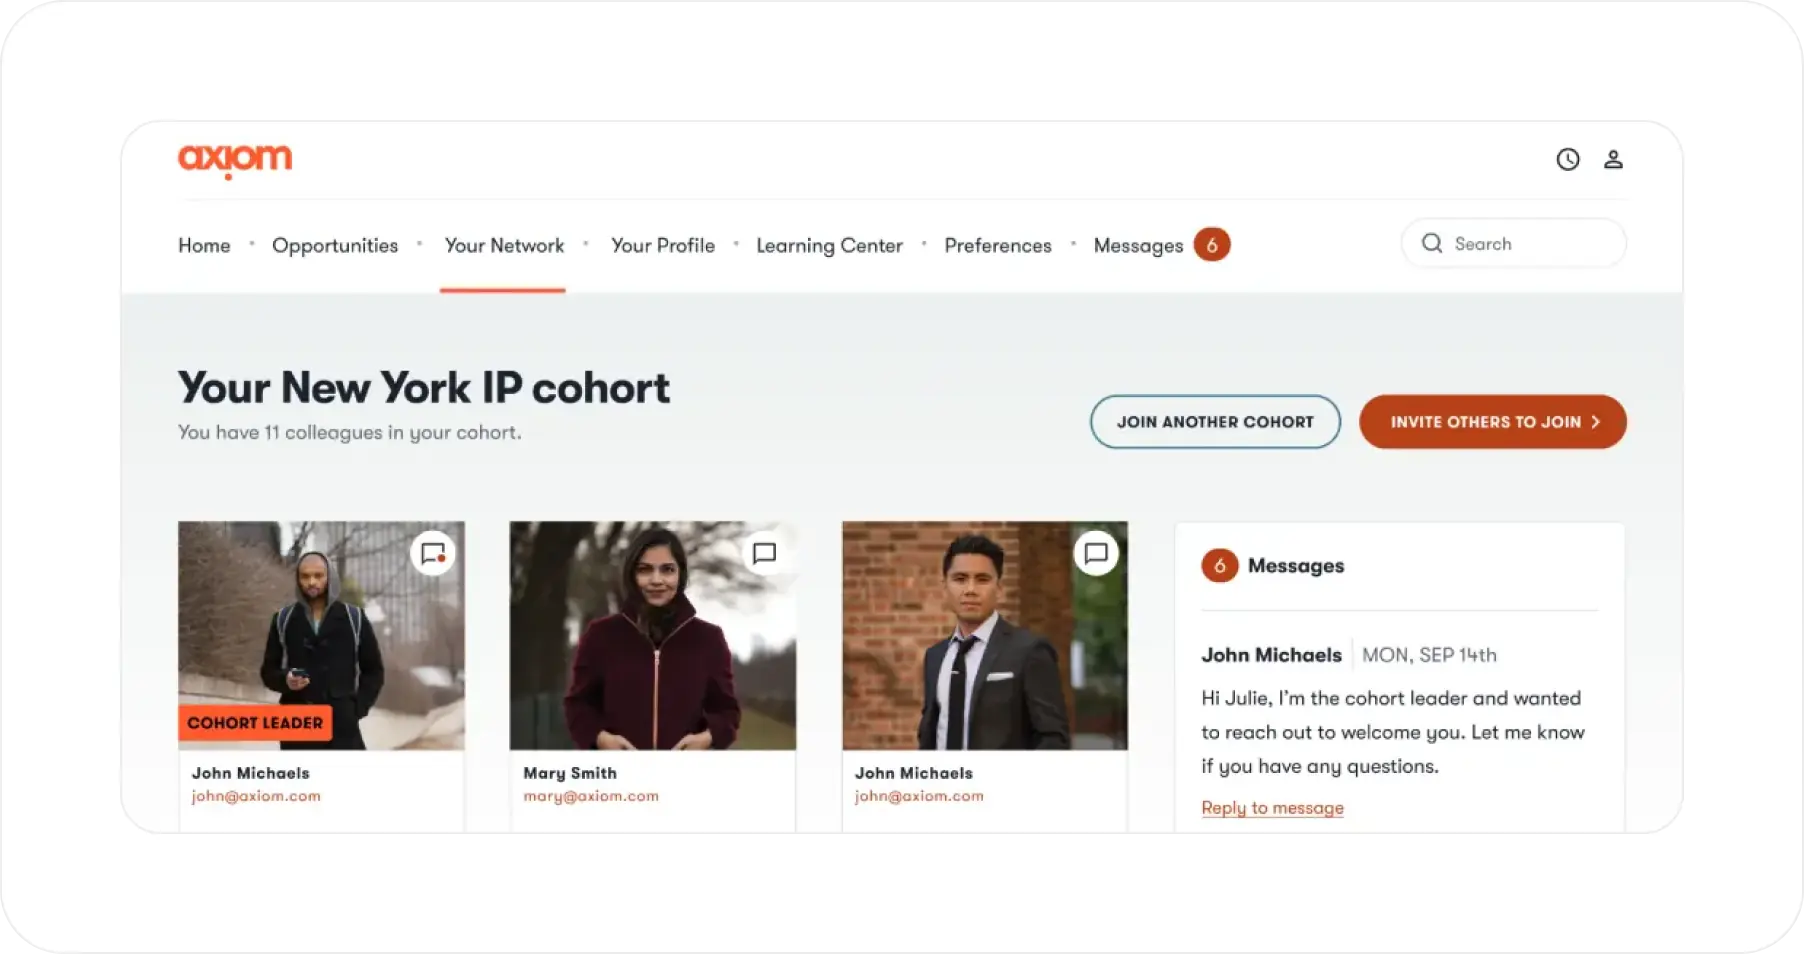
Task: Click John Michaels name in Messages panel
Action: (1271, 655)
